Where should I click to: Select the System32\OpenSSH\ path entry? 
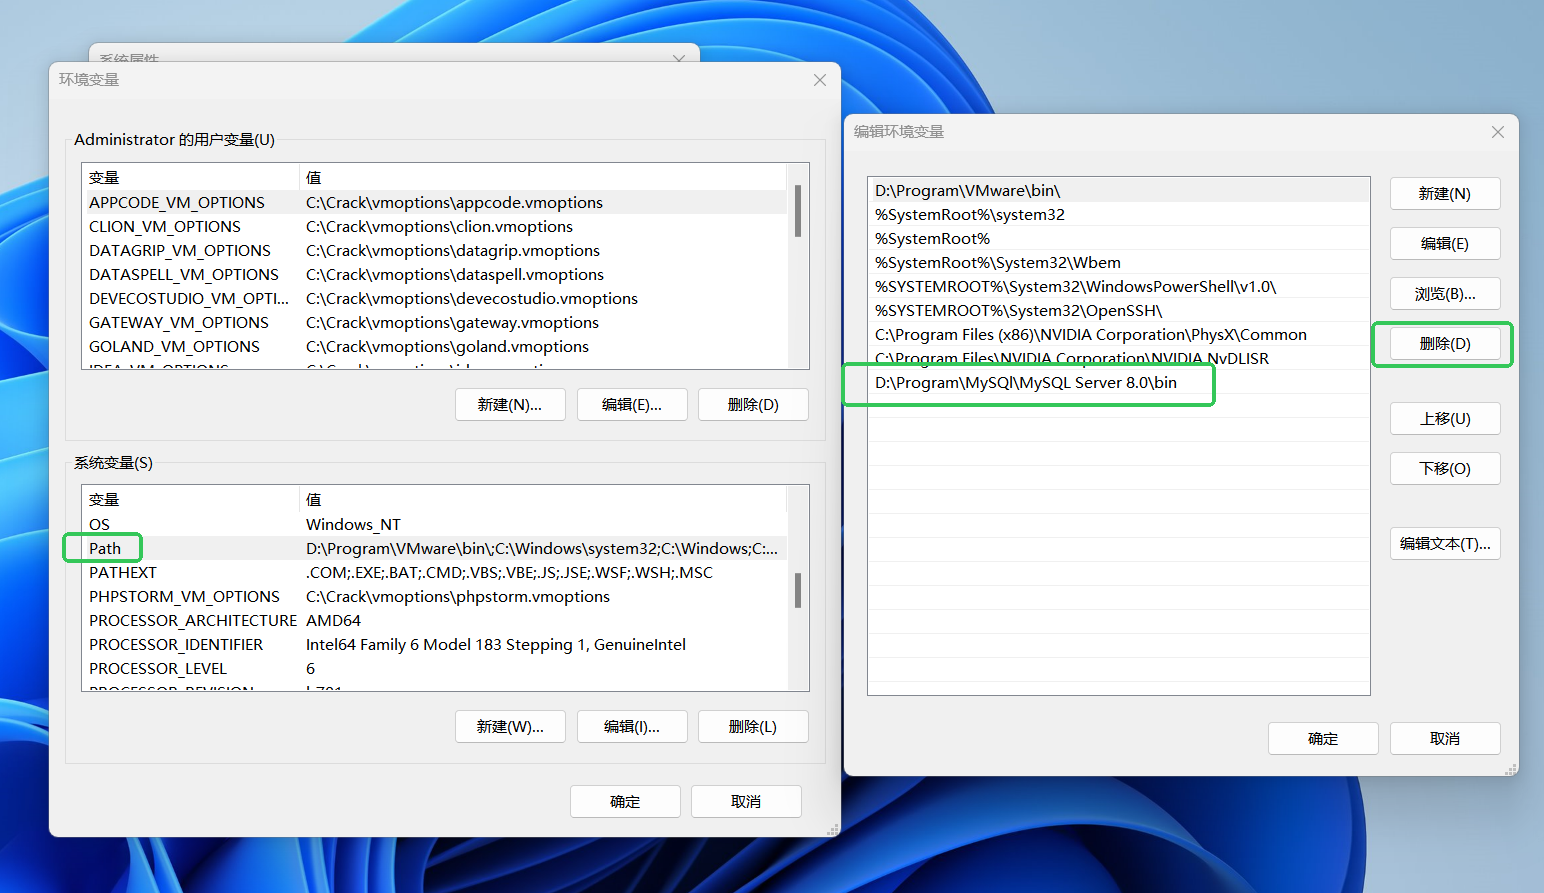tap(1119, 311)
